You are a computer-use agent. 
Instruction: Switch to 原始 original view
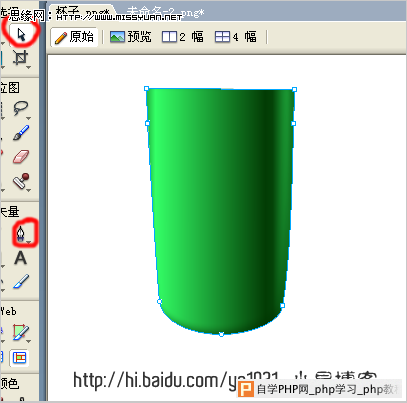tap(74, 37)
